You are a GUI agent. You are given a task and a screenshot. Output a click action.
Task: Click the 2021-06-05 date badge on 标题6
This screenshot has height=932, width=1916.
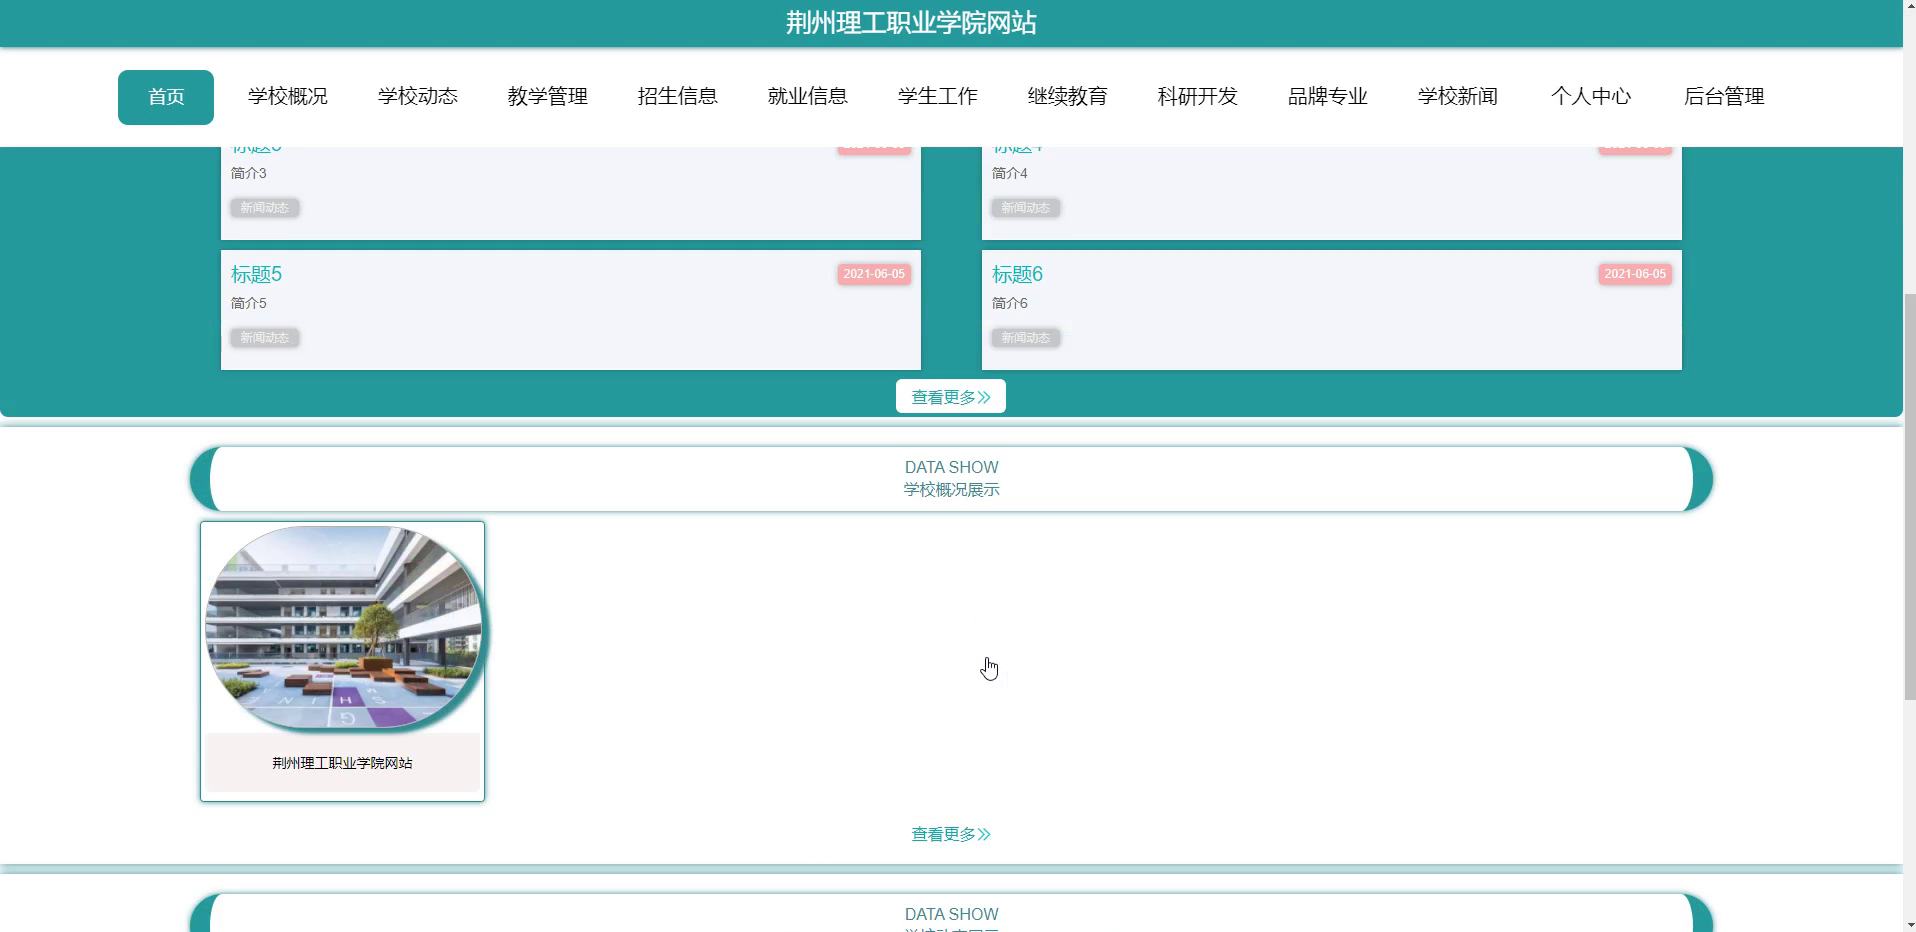pyautogui.click(x=1635, y=274)
